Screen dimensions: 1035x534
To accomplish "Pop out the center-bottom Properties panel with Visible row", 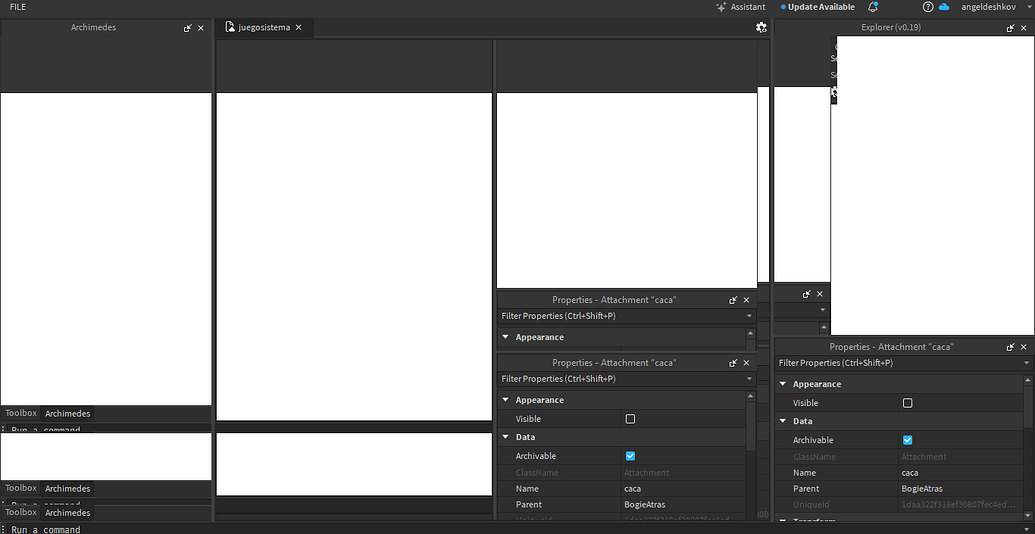I will 733,363.
